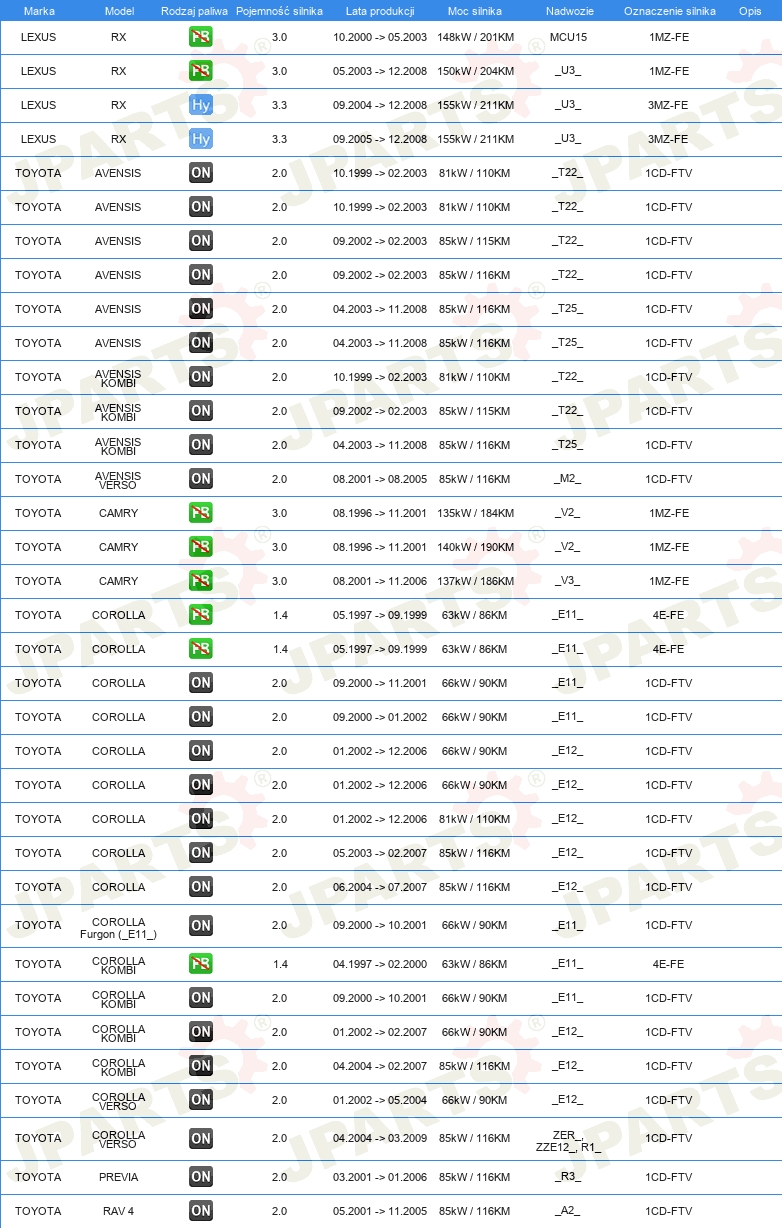This screenshot has width=782, height=1228.
Task: Click the diesel ON icon in the Corolla 81kW / 110KM row
Action: click(x=201, y=819)
